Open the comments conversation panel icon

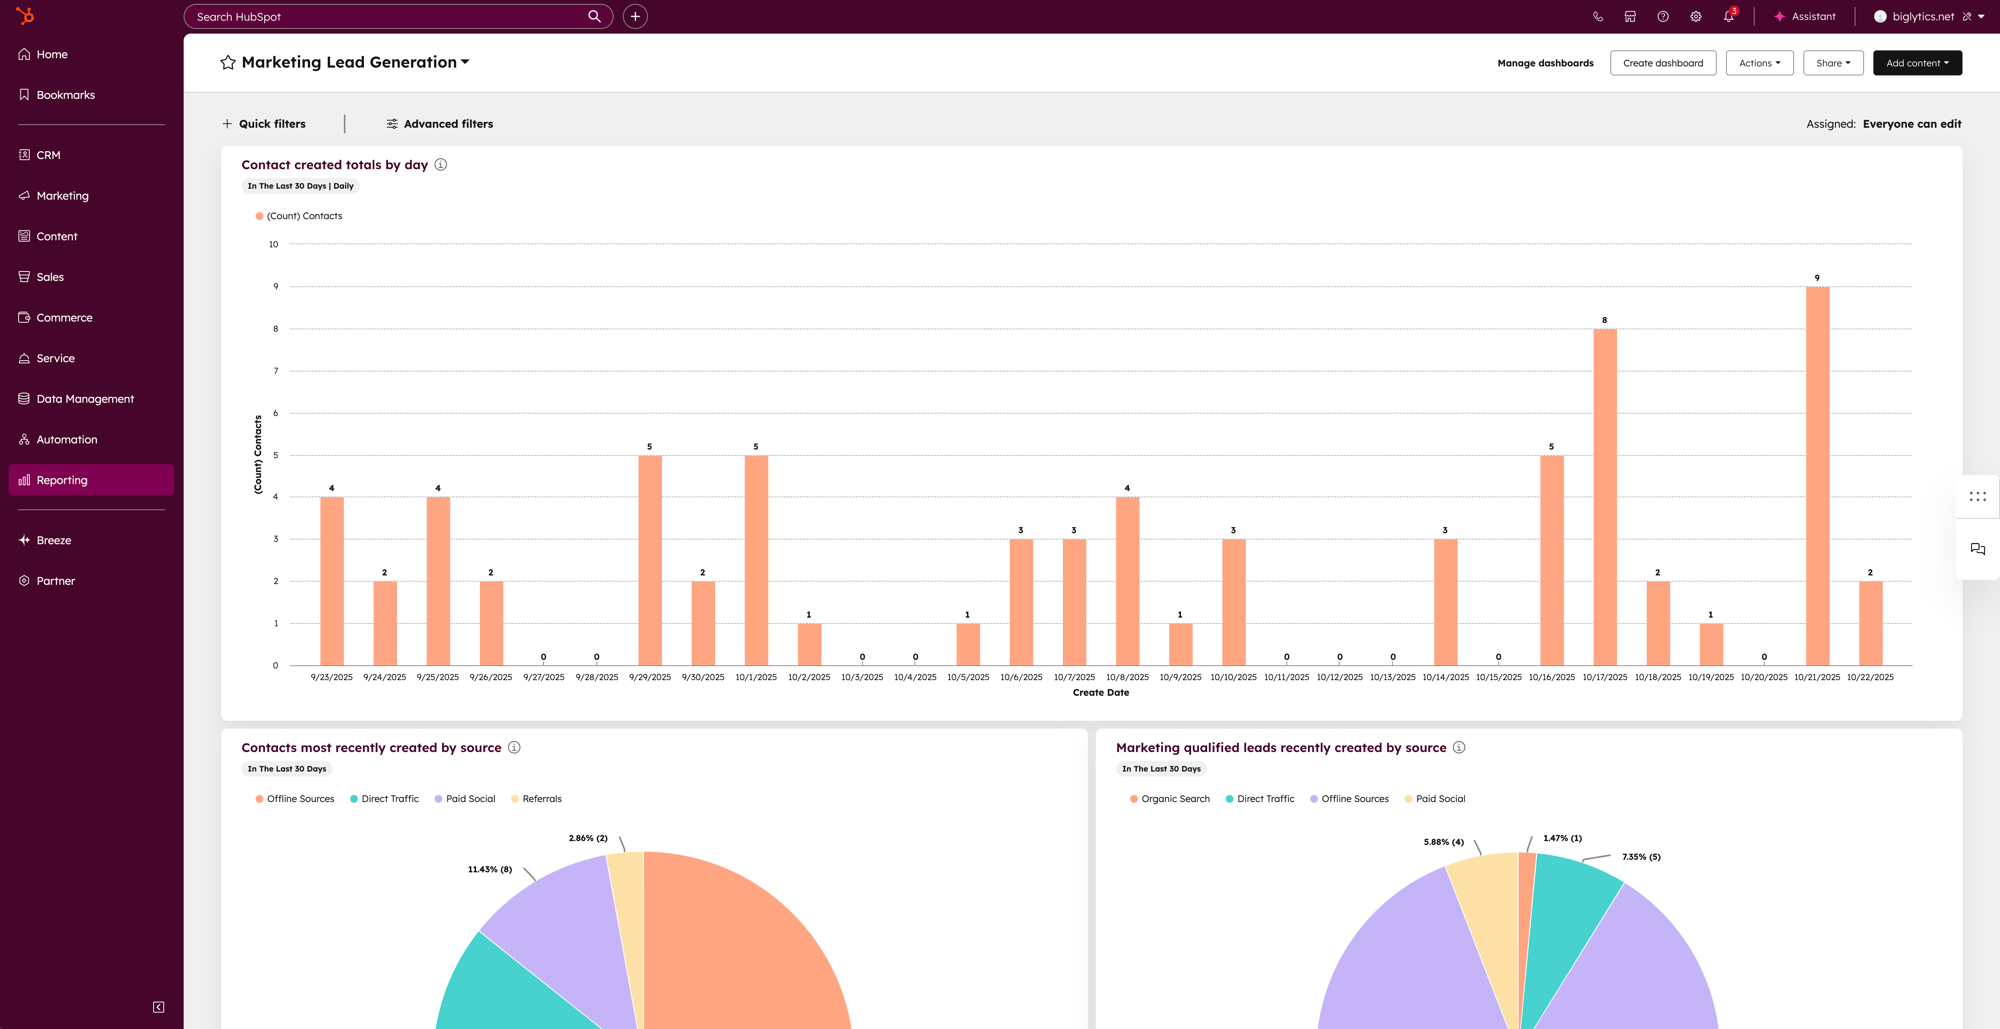click(x=1977, y=549)
